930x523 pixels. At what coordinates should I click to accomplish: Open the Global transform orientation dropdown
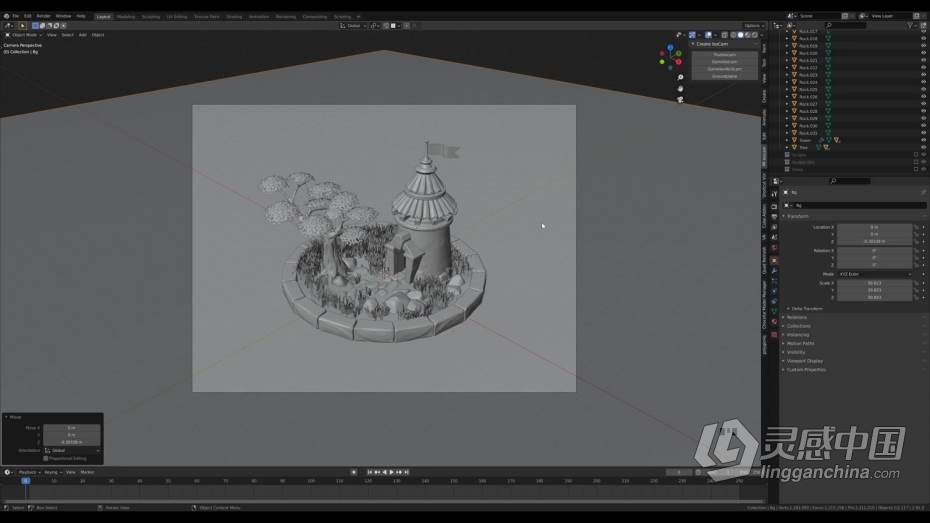pyautogui.click(x=353, y=25)
